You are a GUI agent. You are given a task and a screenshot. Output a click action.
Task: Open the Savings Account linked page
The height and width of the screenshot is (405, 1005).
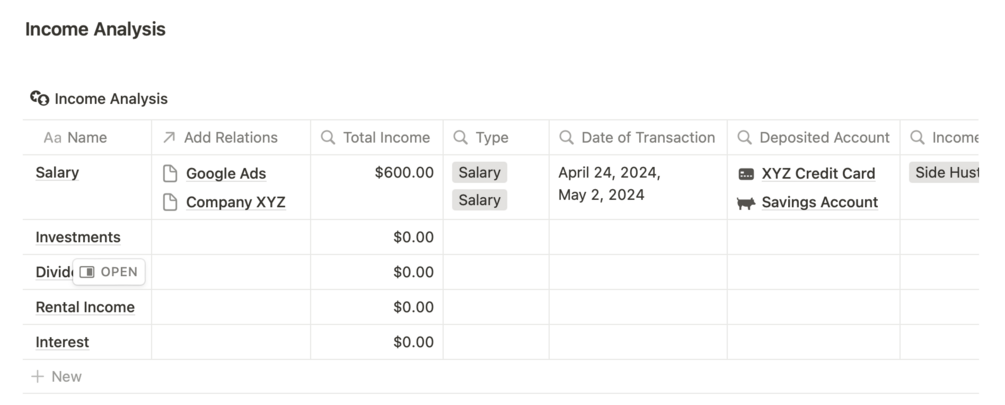point(819,202)
